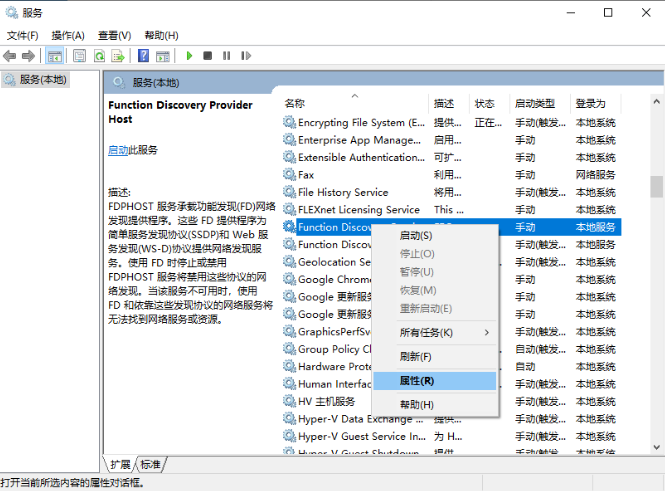Click the Pause service icon
The height and width of the screenshot is (491, 665).
(226, 56)
